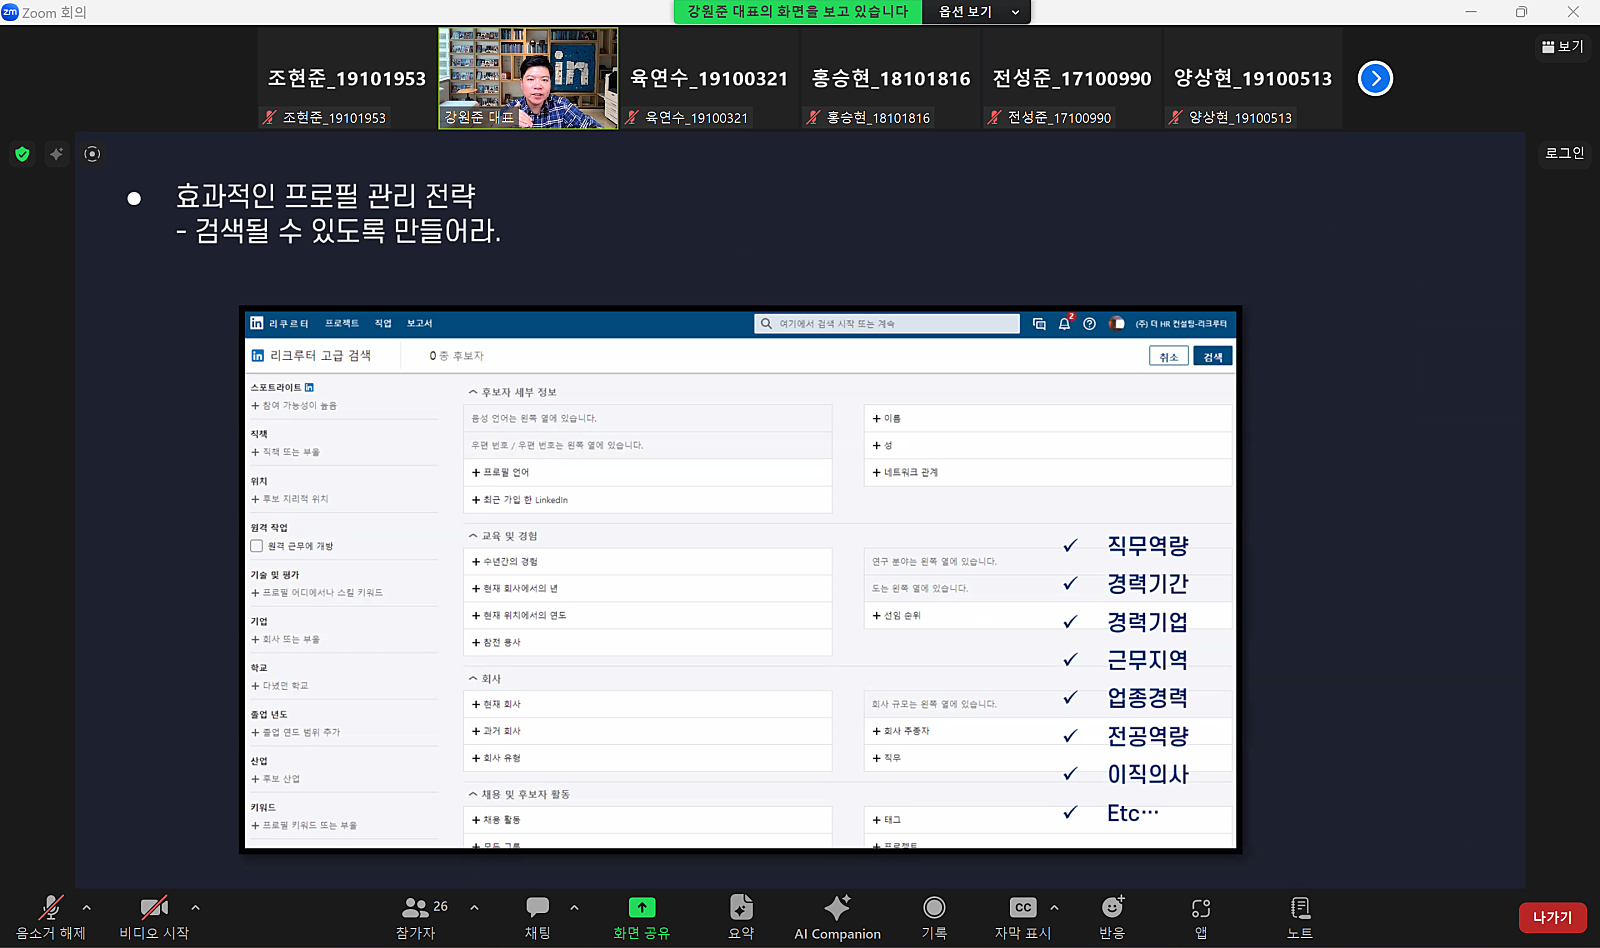1600x948 pixels.
Task: Turn on camera with 비디오 시작
Action: click(x=154, y=917)
